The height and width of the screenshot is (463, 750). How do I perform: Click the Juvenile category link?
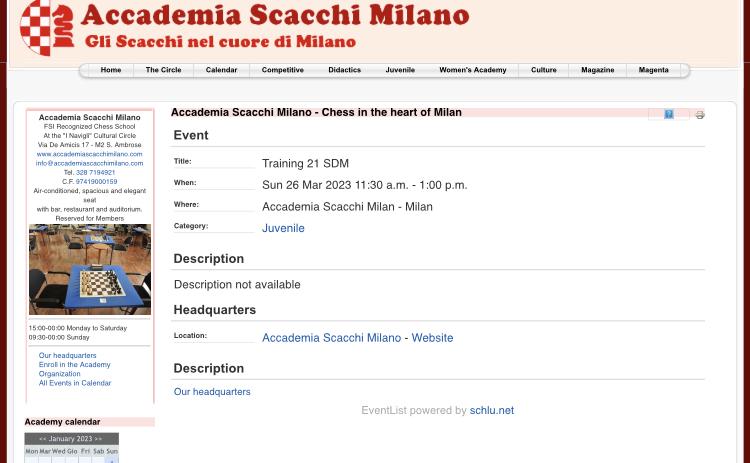click(283, 228)
